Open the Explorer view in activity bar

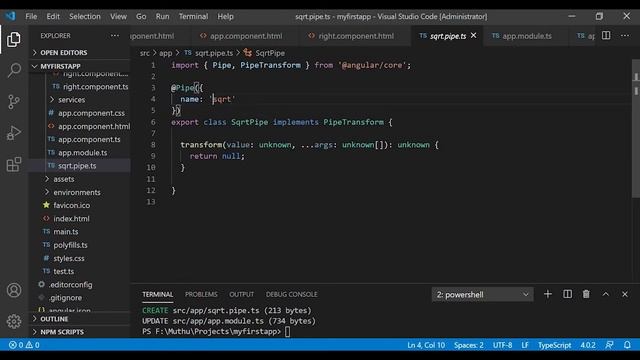[x=14, y=40]
